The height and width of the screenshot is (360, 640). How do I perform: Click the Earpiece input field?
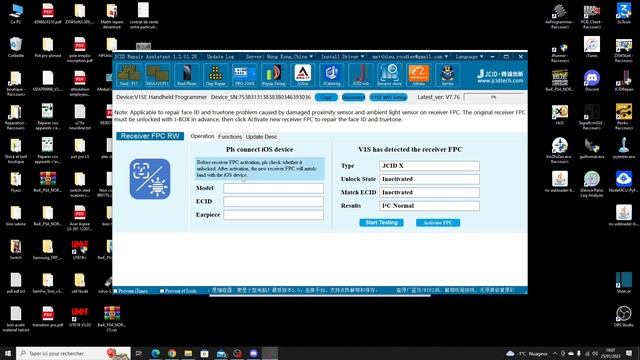[x=273, y=215]
